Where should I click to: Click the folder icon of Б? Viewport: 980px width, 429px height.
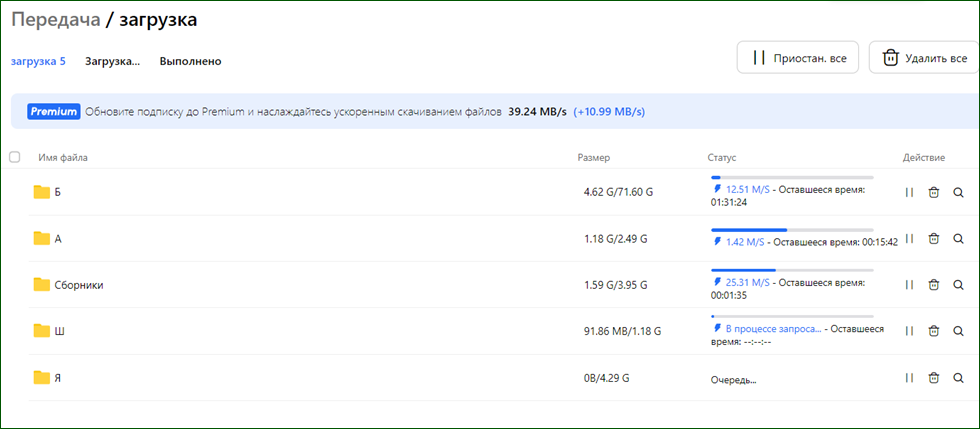[41, 192]
